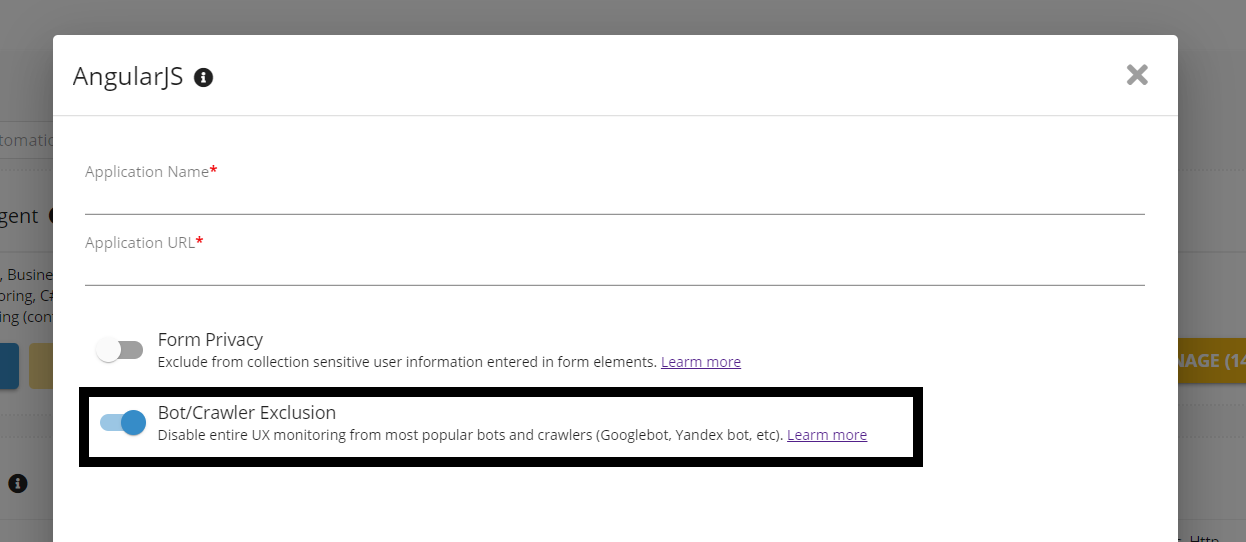Click the info icon behind the dialog at bottom left
This screenshot has width=1246, height=542.
click(x=17, y=484)
